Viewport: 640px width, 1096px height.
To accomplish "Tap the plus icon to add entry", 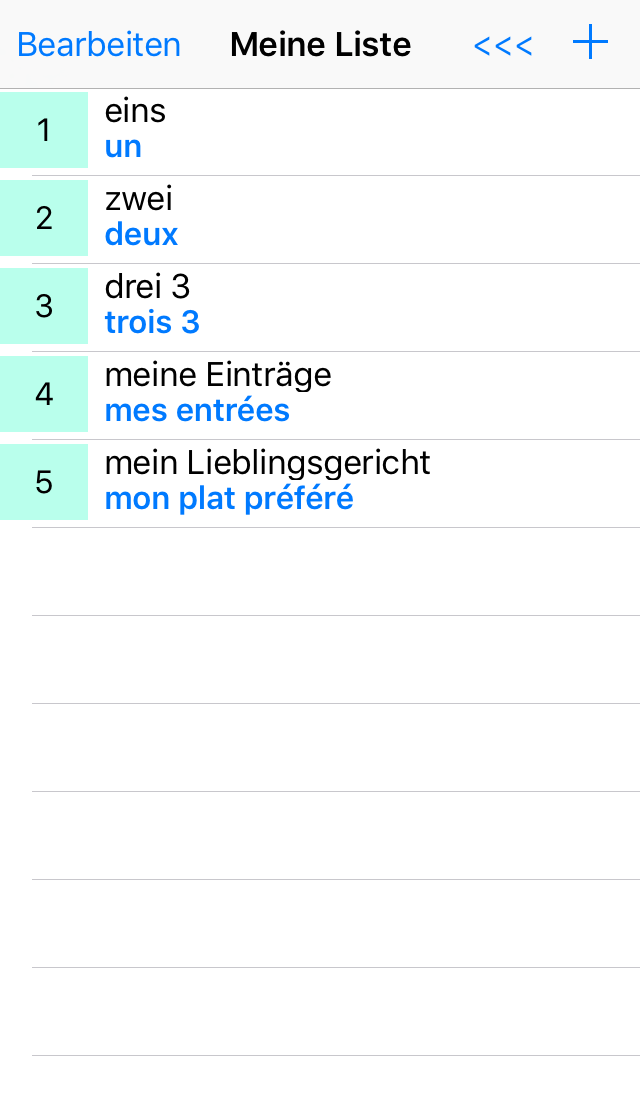I will tap(590, 44).
